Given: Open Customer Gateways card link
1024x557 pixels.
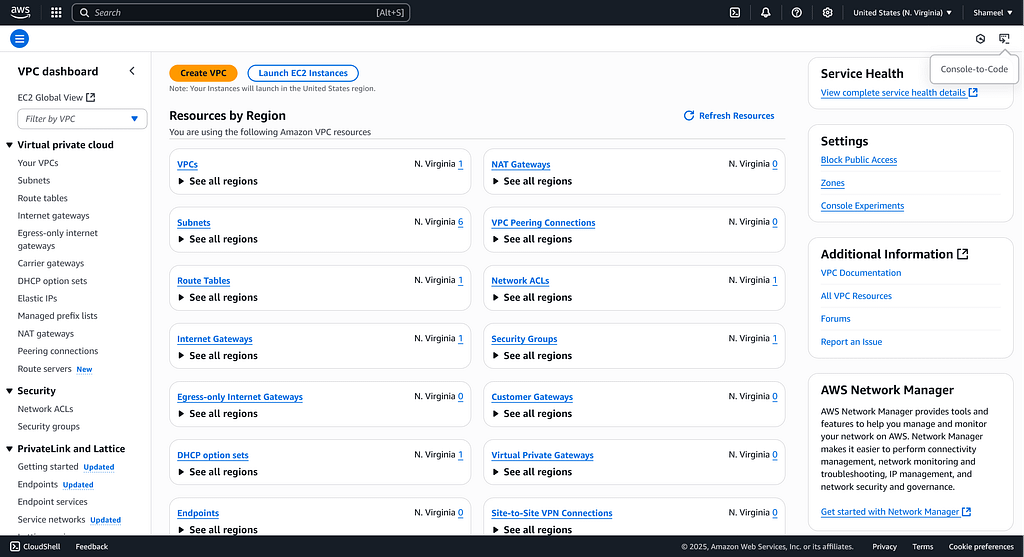Looking at the screenshot, I should [532, 397].
